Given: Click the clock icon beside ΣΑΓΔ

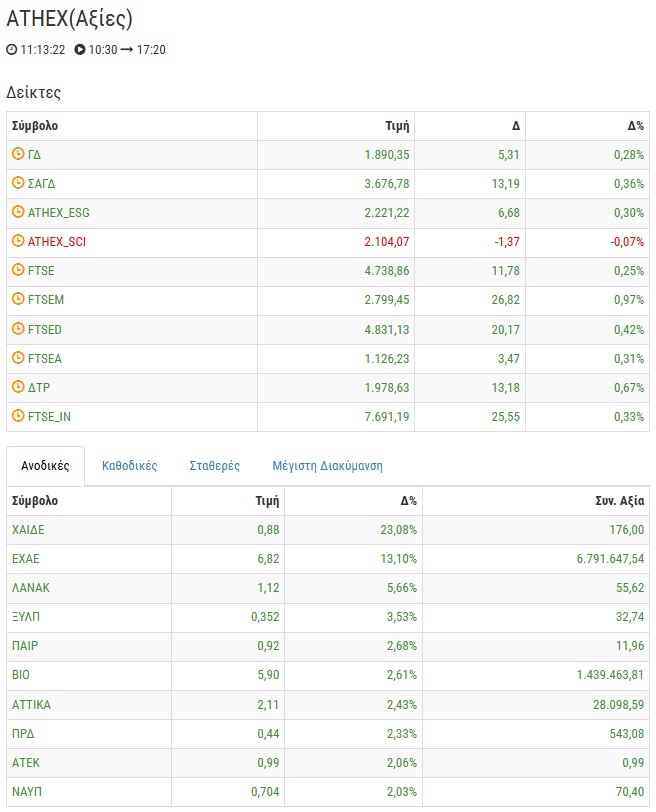Looking at the screenshot, I should pyautogui.click(x=18, y=183).
